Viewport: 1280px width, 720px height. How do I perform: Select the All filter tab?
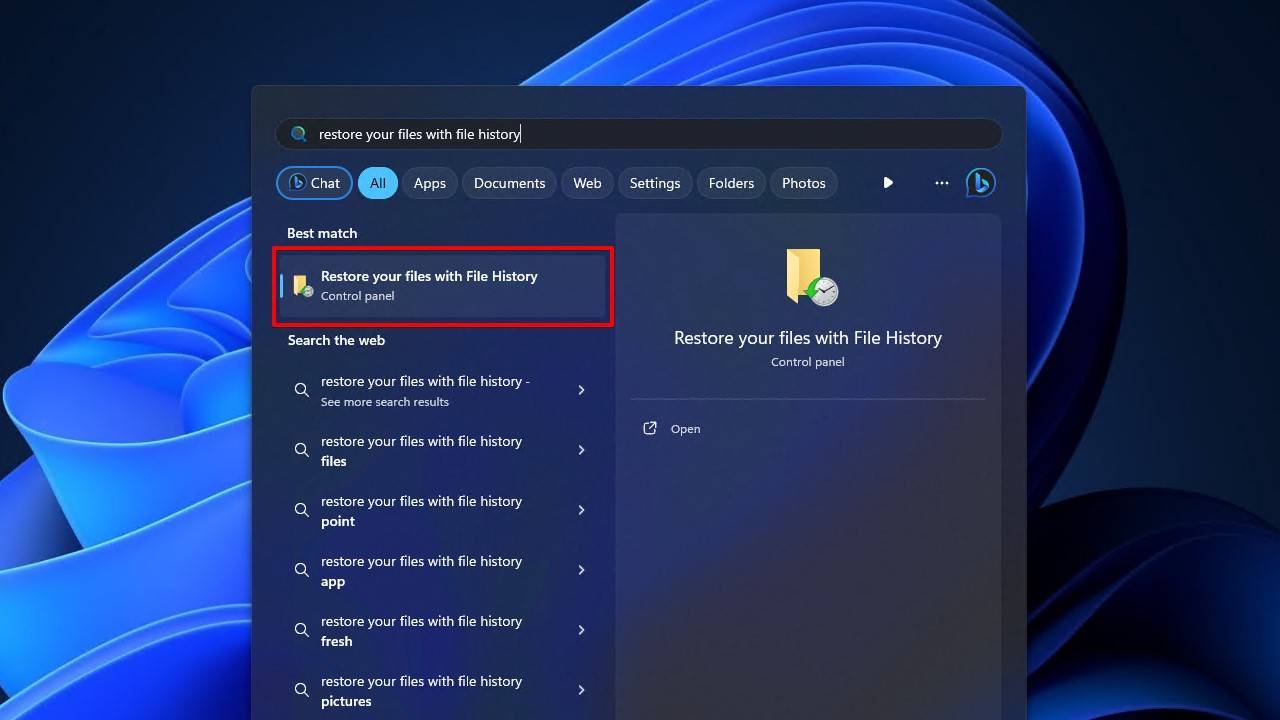point(377,183)
